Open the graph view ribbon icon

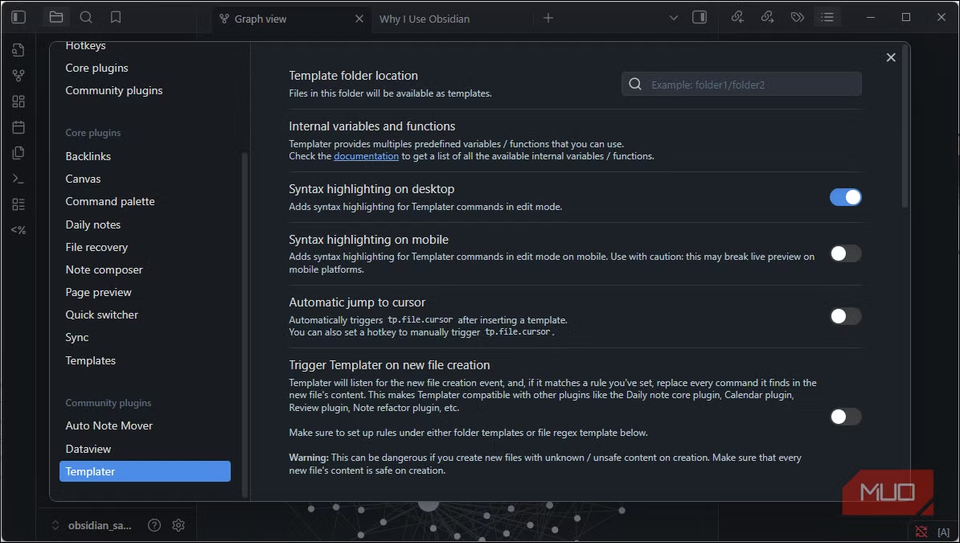click(x=18, y=75)
